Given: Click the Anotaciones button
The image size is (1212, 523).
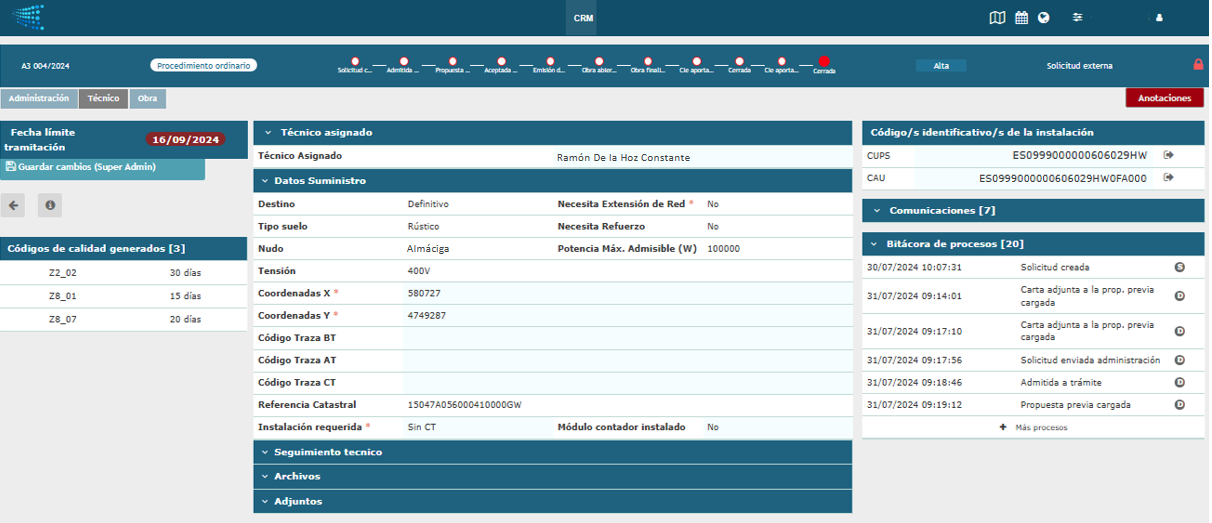Looking at the screenshot, I should coord(1164,98).
